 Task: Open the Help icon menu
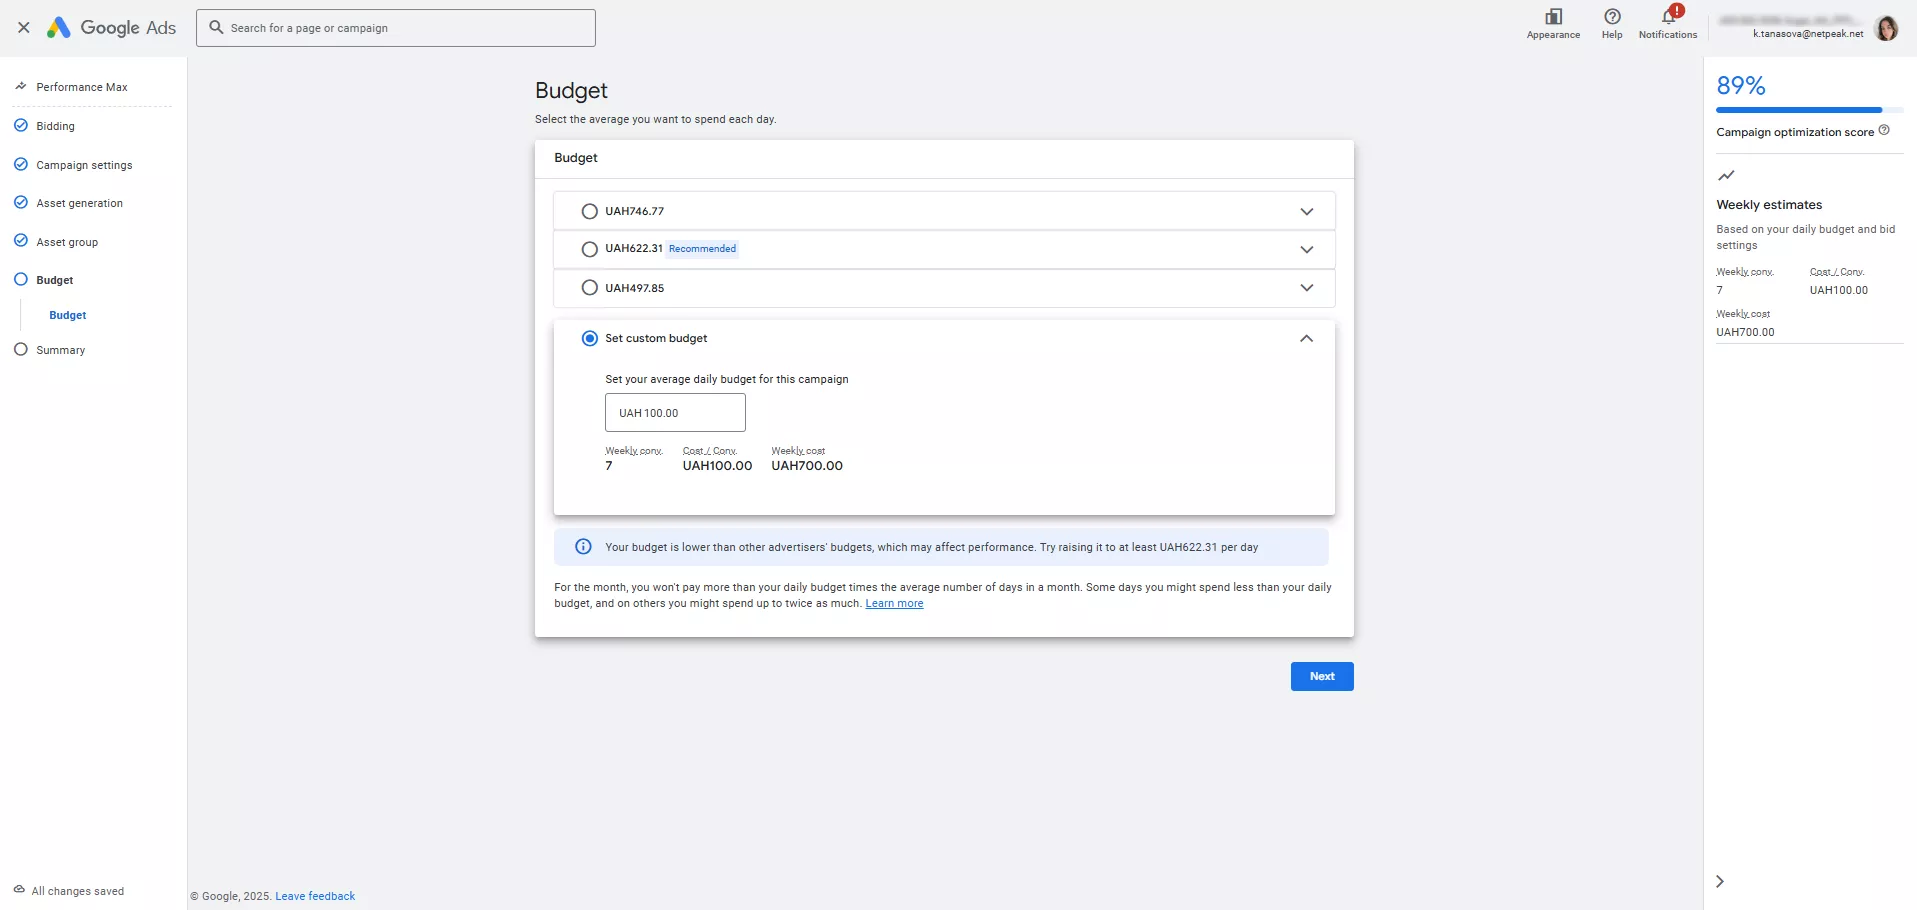click(x=1612, y=17)
